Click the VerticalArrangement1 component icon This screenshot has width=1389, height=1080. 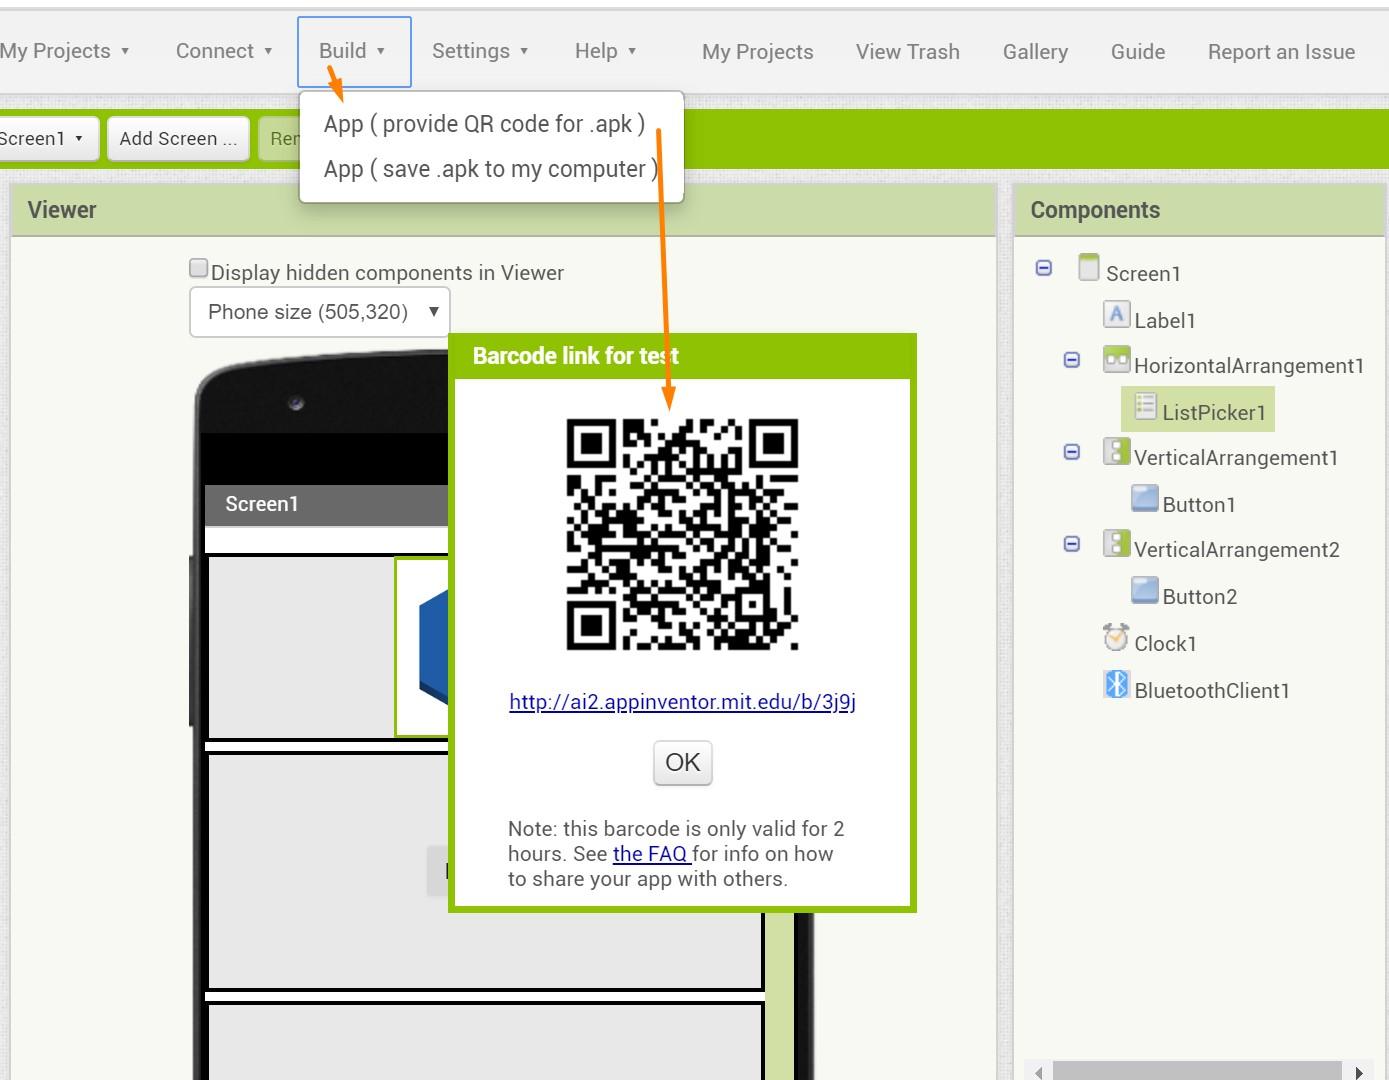1116,452
